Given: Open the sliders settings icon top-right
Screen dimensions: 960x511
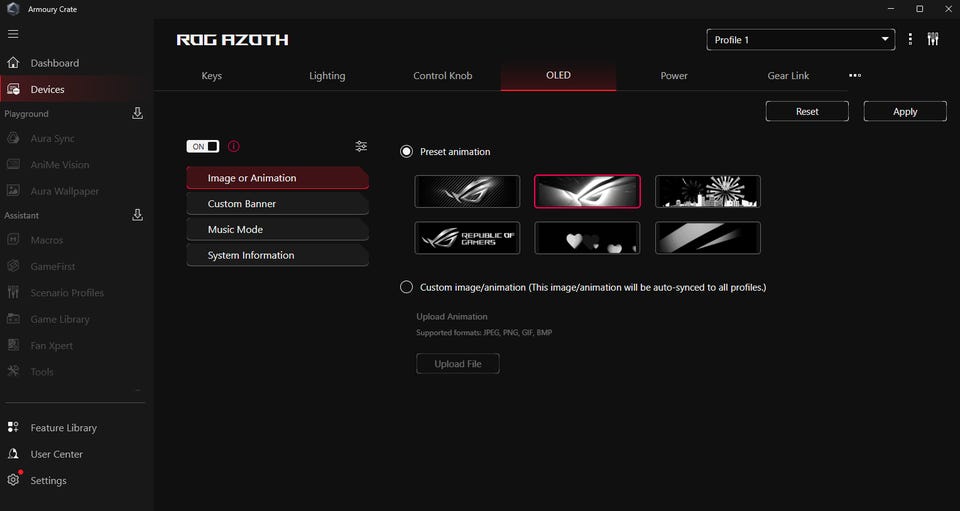Looking at the screenshot, I should 933,39.
